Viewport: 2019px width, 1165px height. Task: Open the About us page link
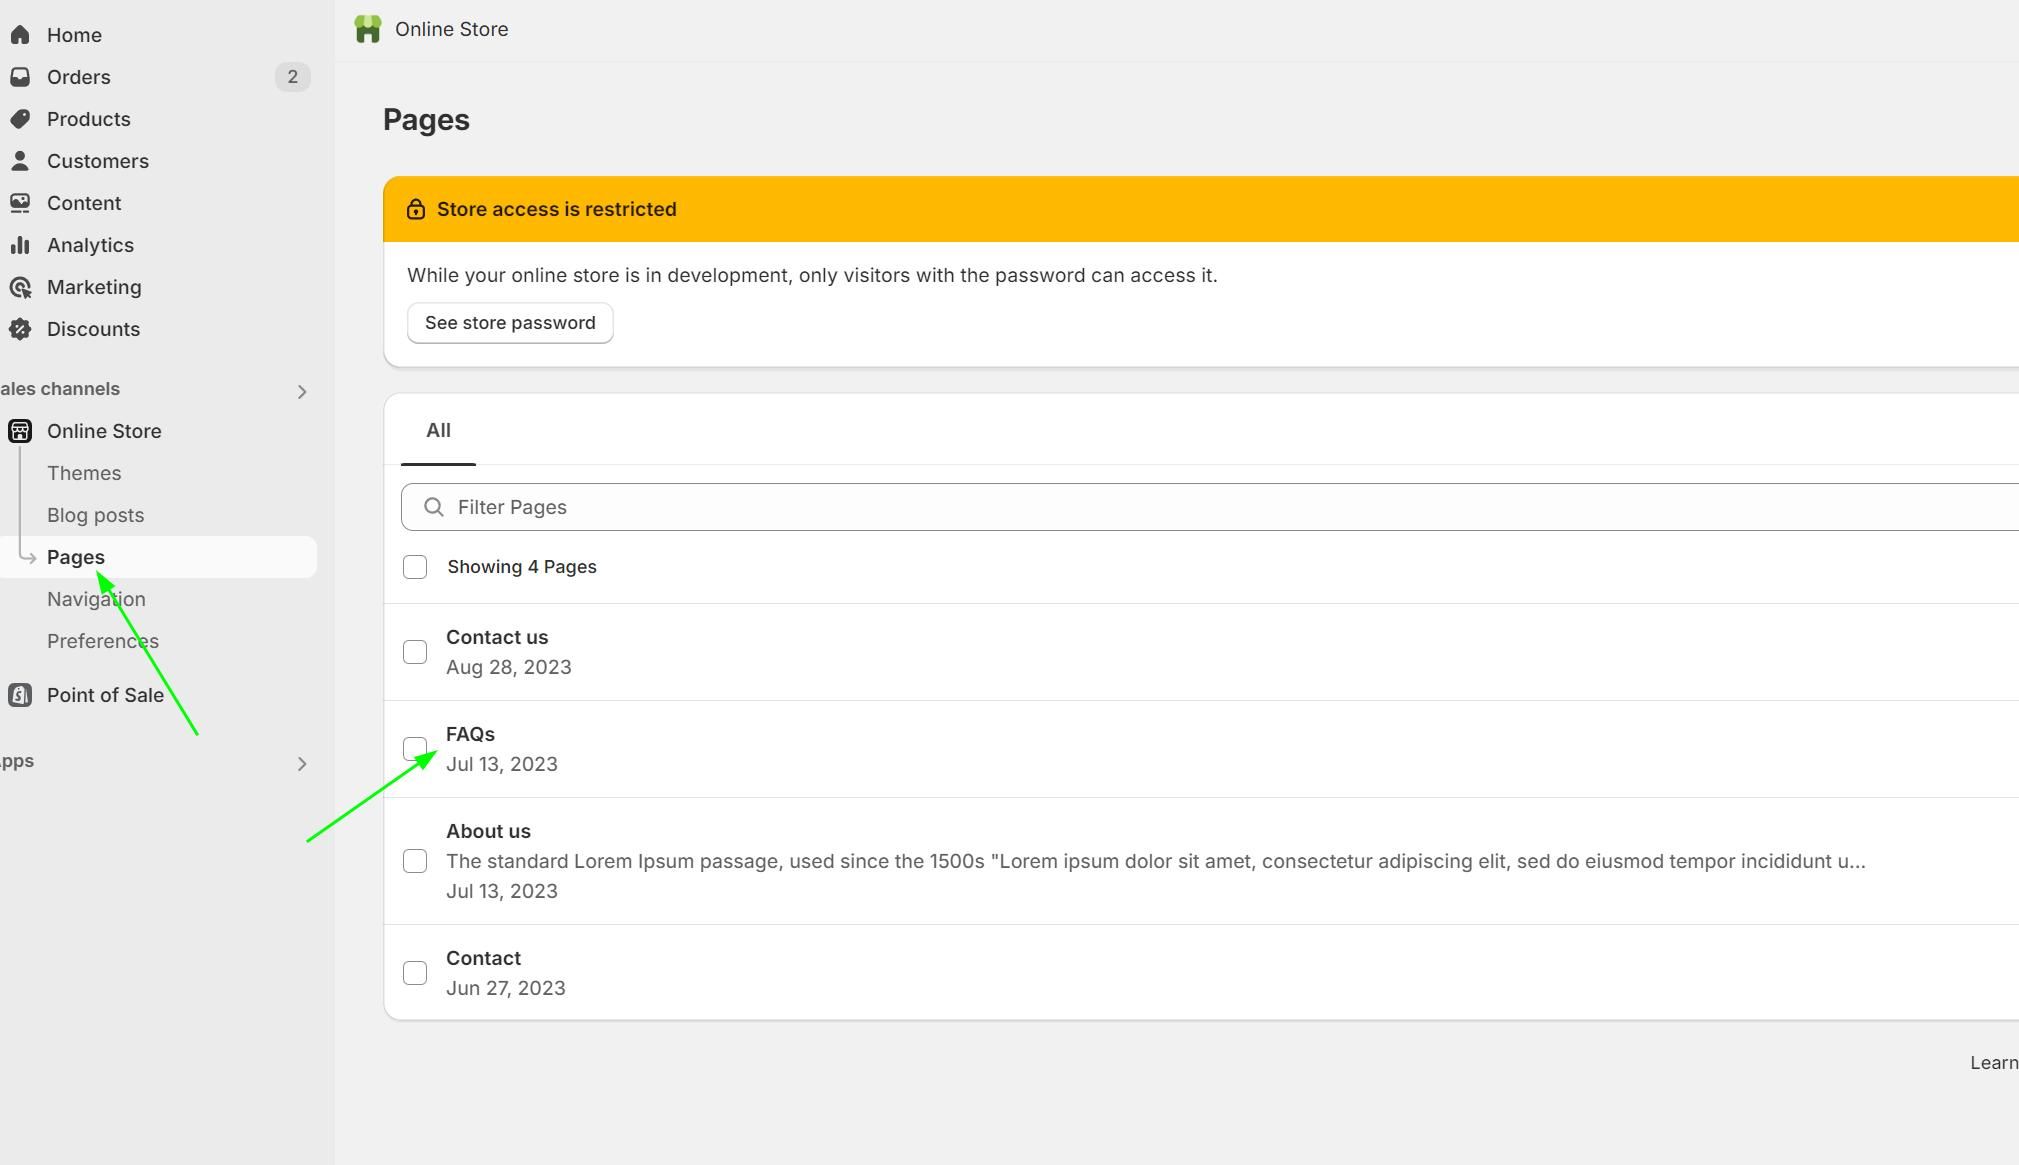488,831
